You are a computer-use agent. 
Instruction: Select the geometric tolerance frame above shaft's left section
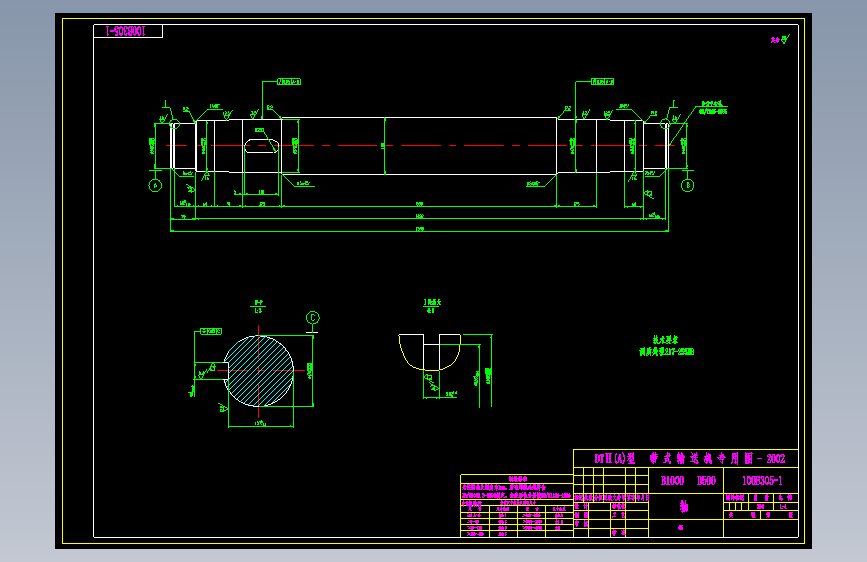coord(289,82)
